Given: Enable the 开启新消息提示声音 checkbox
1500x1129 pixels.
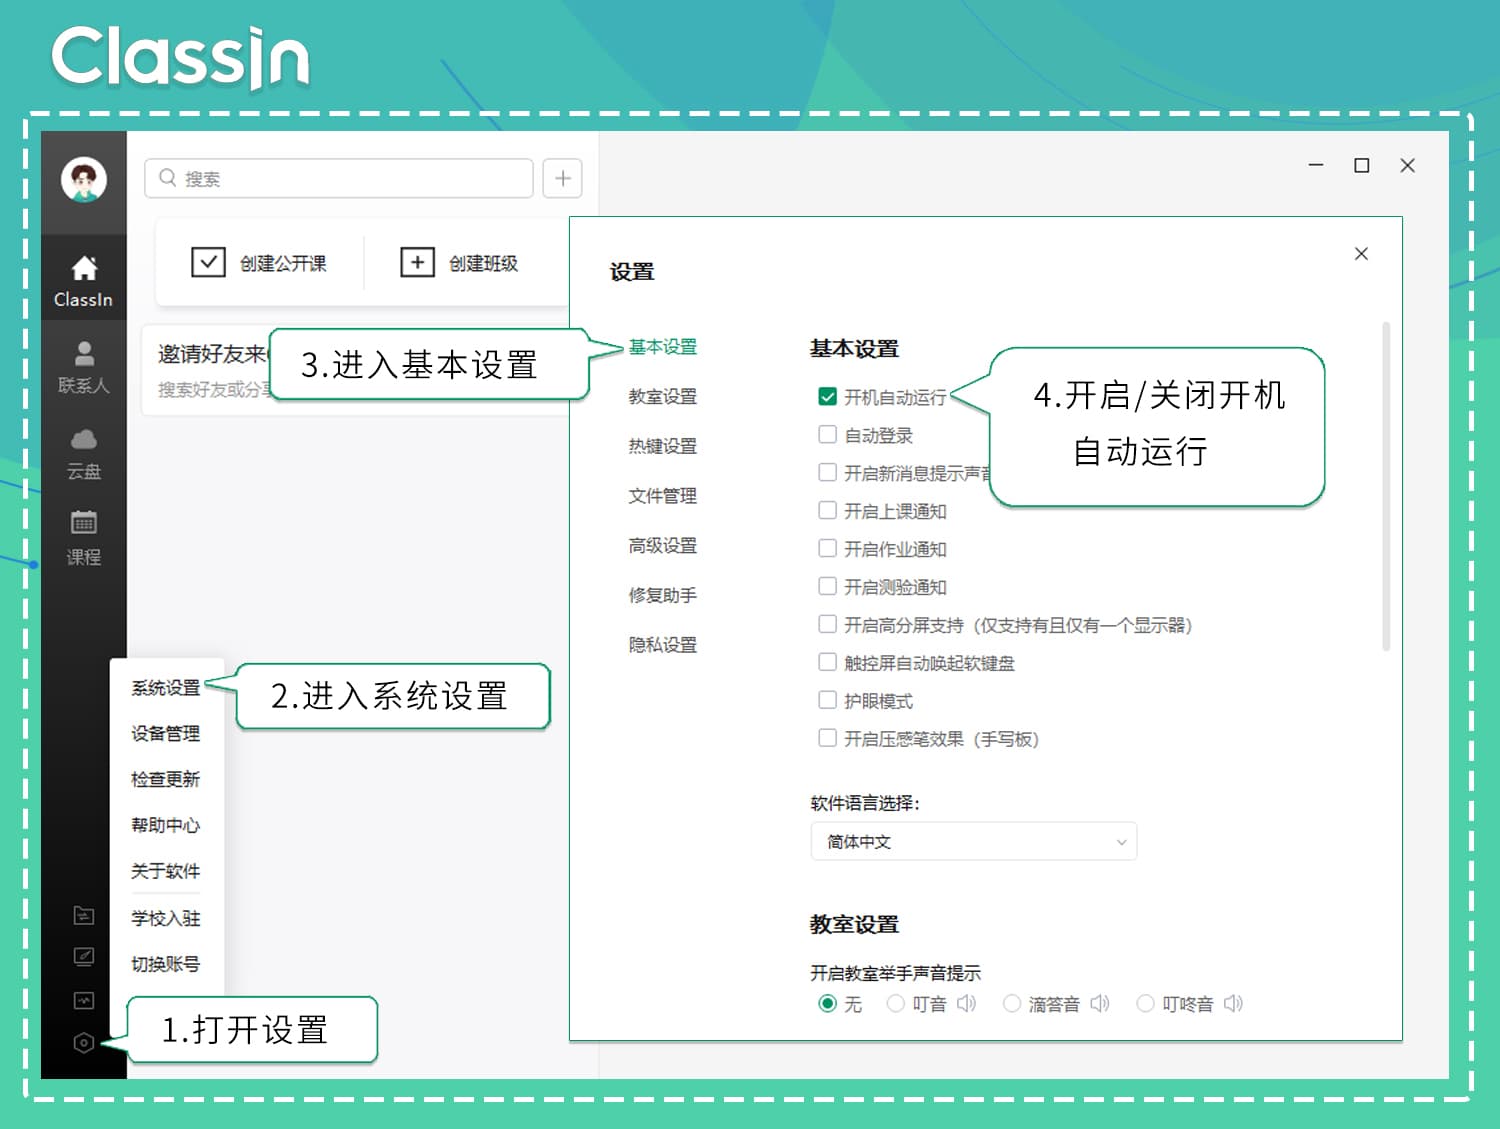Looking at the screenshot, I should [x=827, y=472].
